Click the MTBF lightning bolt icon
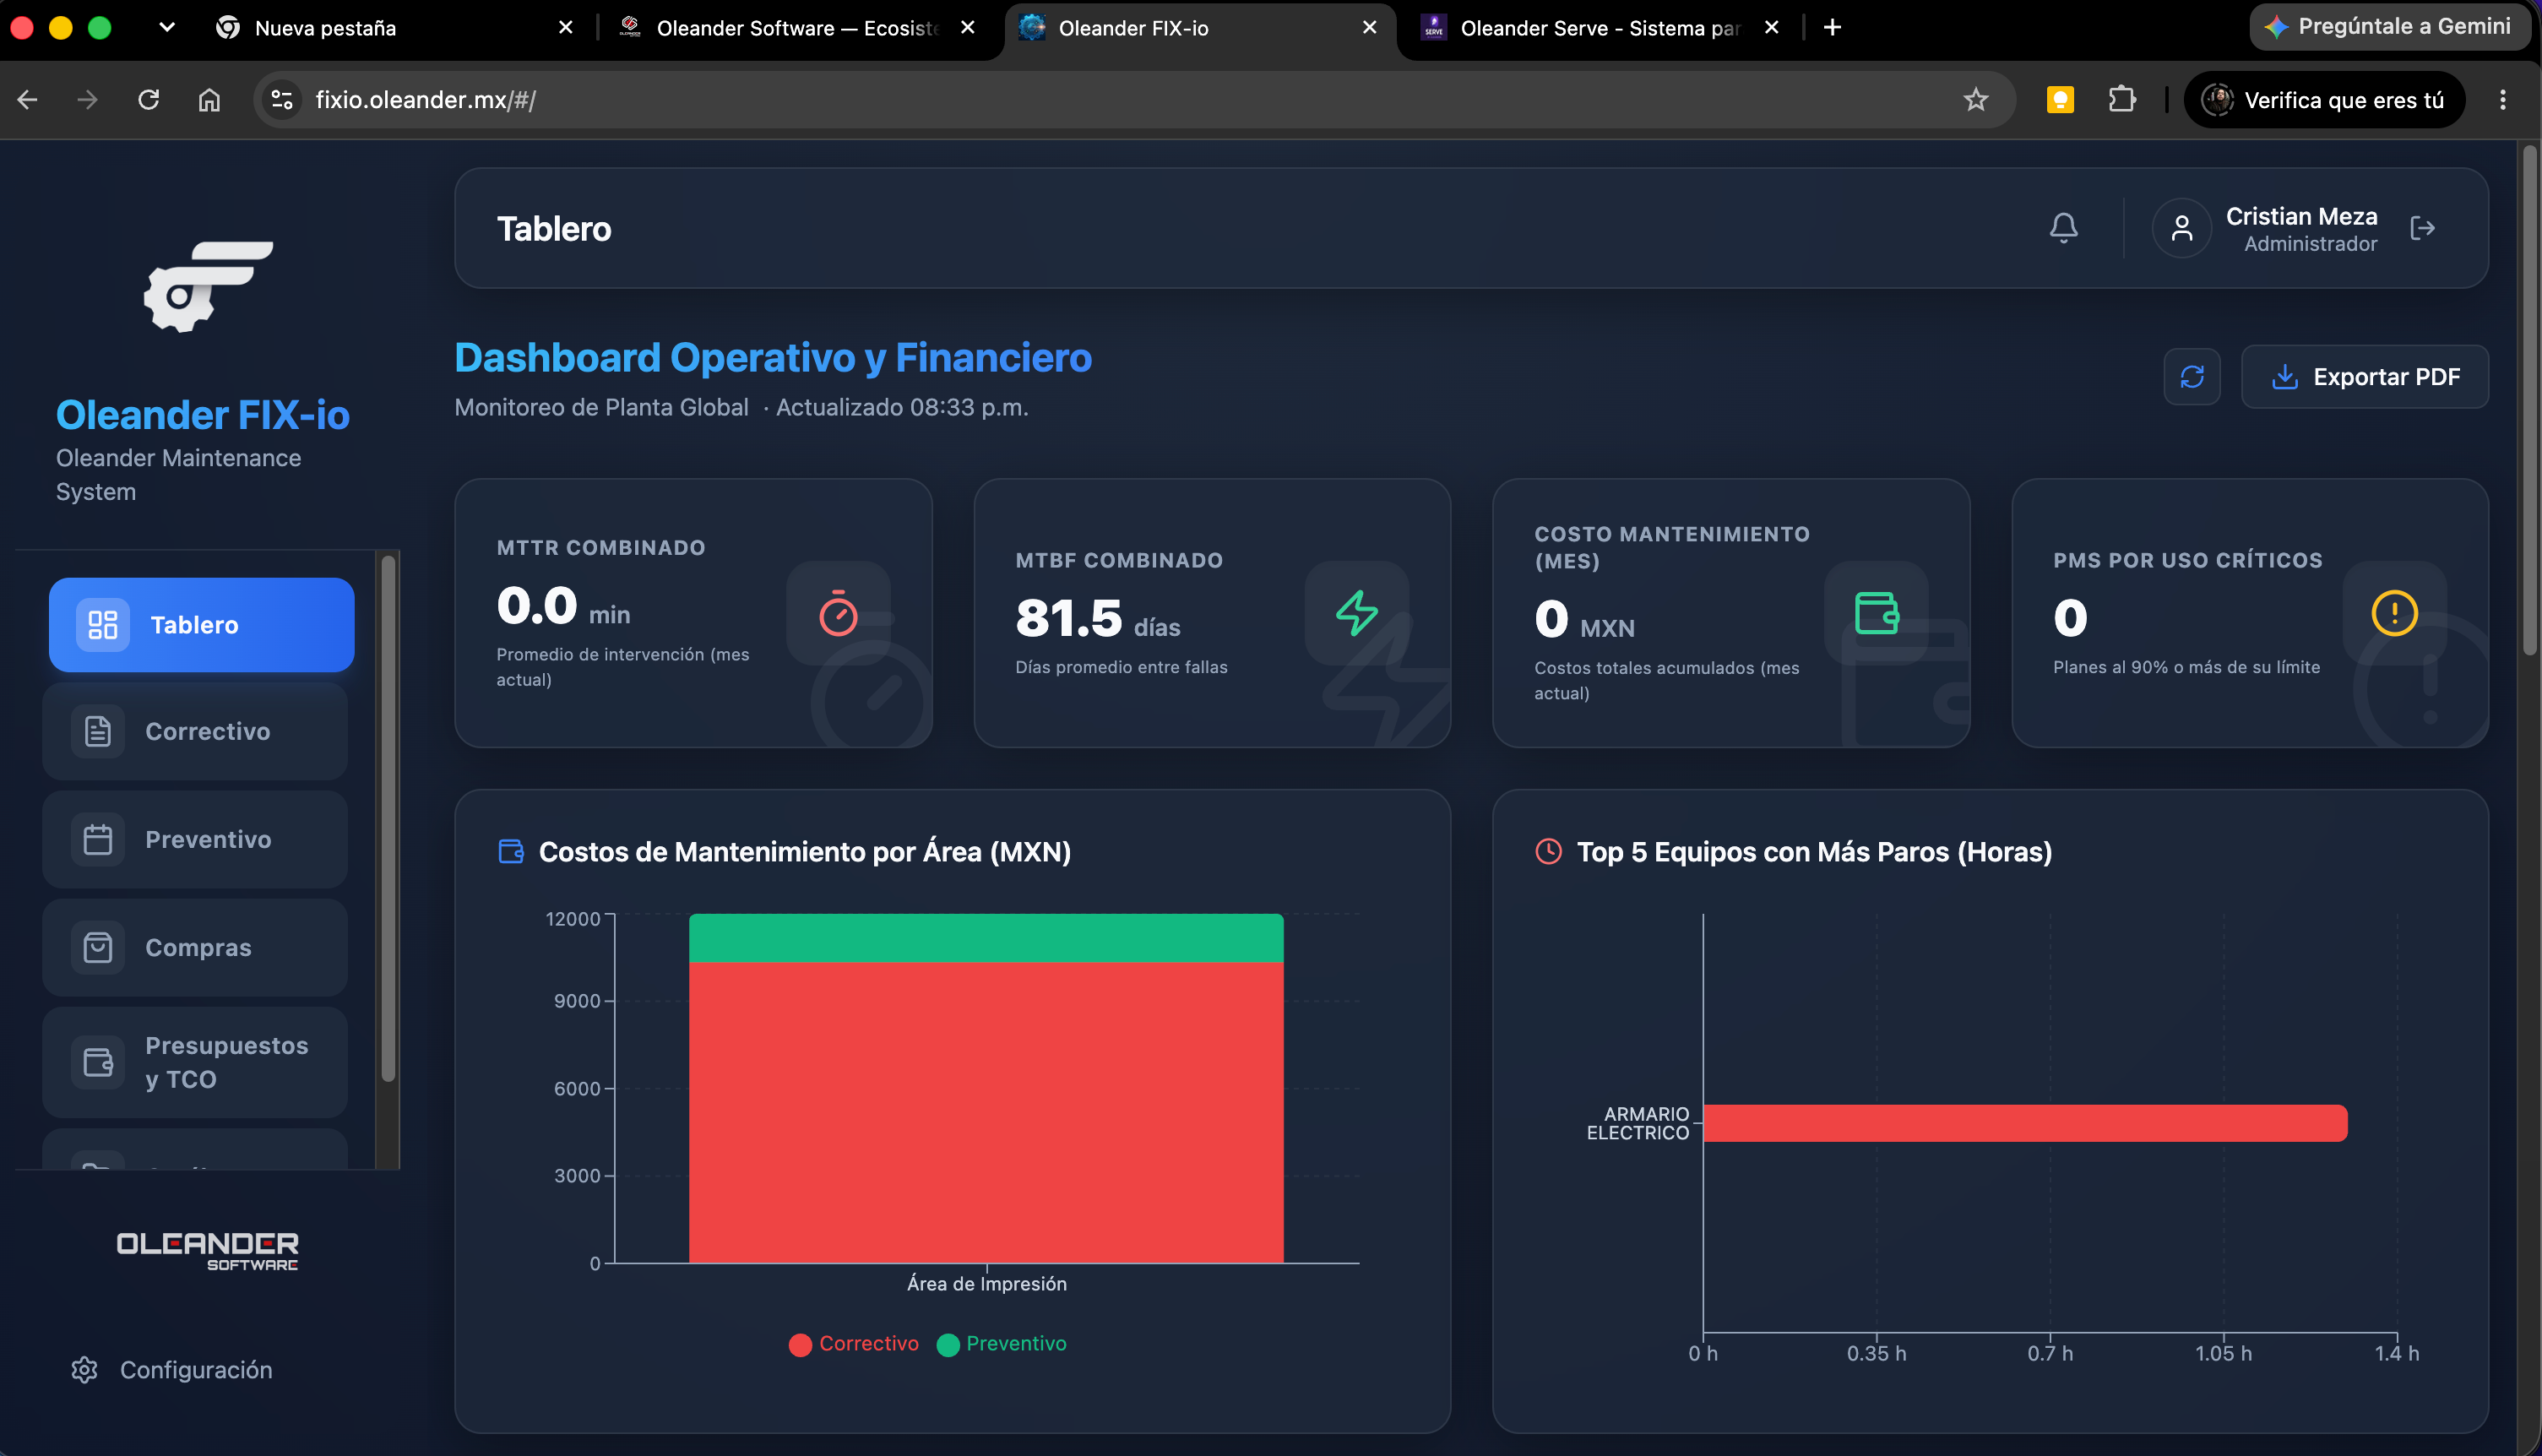Viewport: 2542px width, 1456px height. tap(1356, 613)
